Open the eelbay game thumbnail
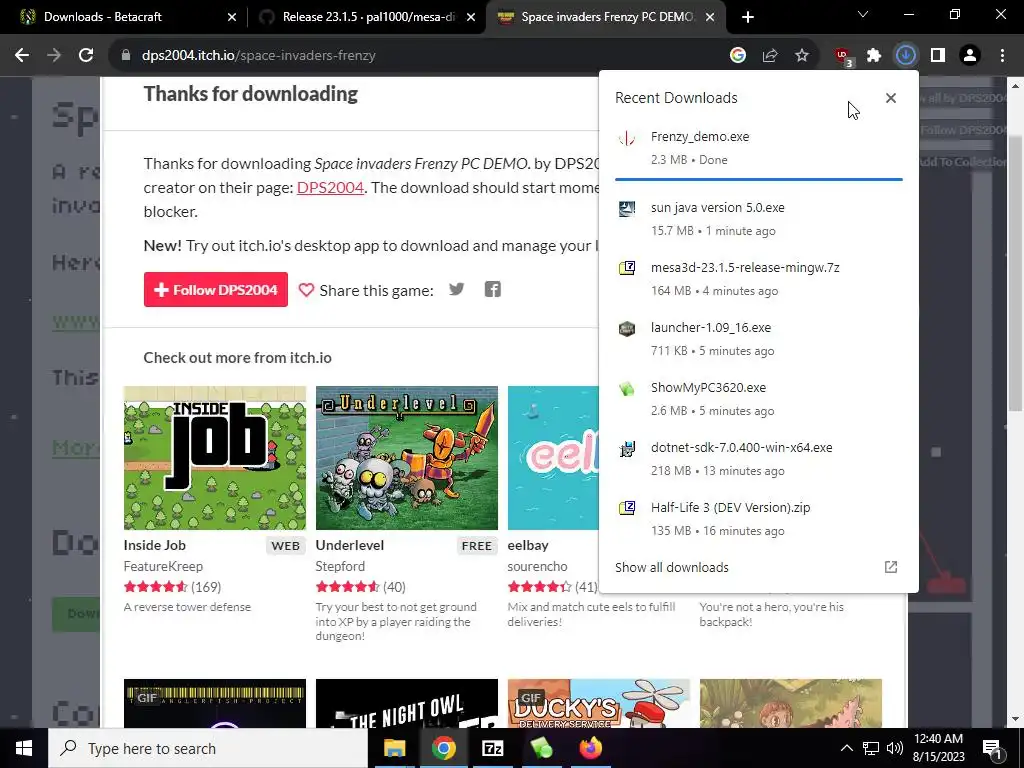Image resolution: width=1024 pixels, height=768 pixels. 553,458
